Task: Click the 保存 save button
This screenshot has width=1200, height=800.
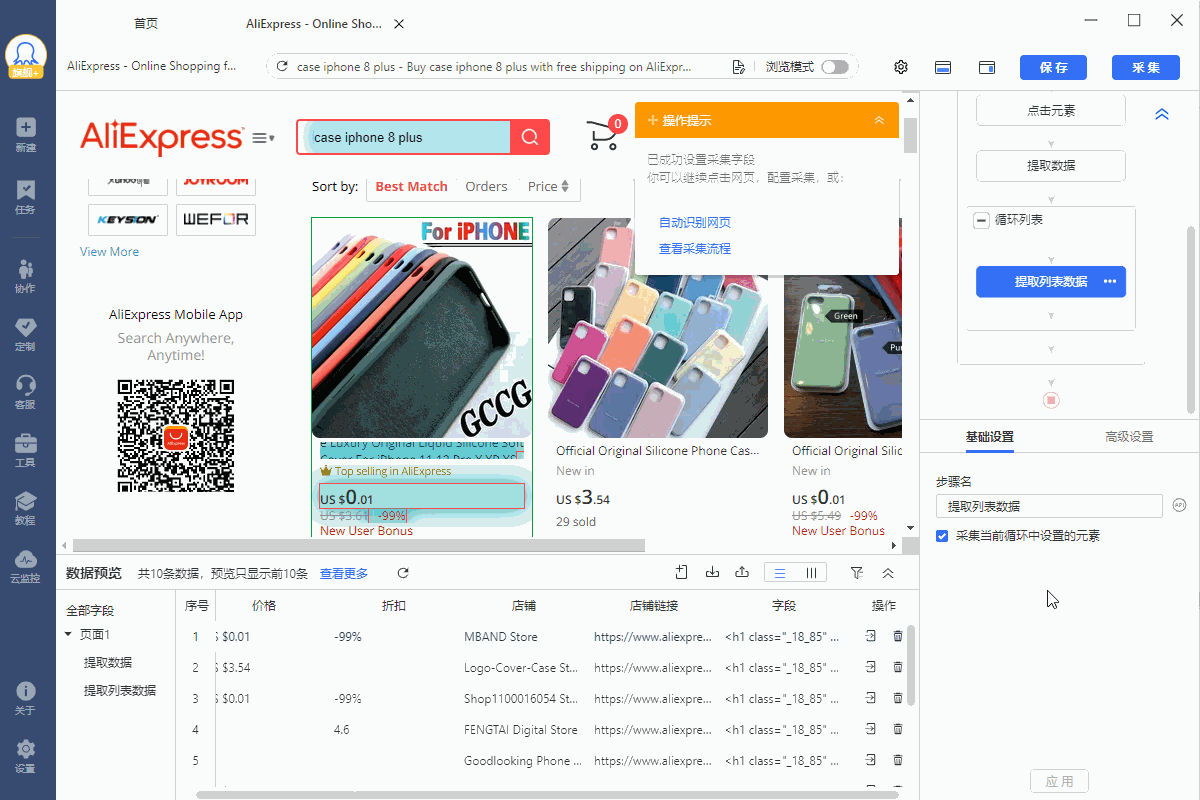Action: point(1053,67)
